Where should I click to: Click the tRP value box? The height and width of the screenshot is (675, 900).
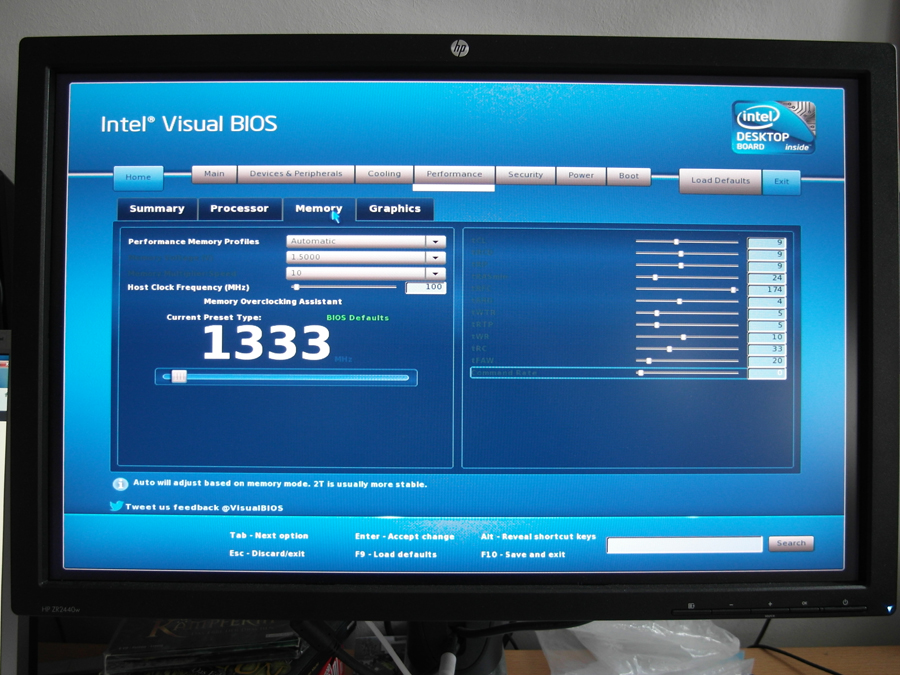[766, 266]
